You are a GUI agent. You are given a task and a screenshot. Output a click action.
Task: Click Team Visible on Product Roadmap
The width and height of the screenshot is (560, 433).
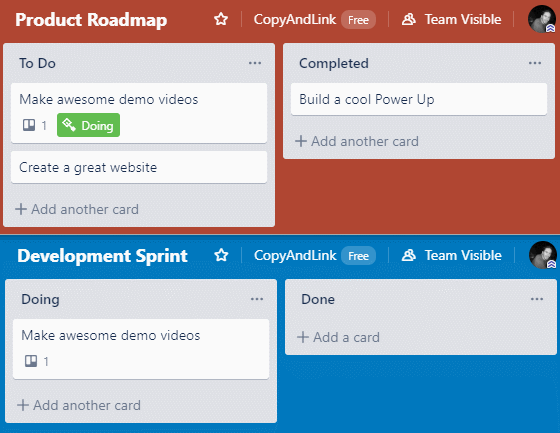point(451,19)
